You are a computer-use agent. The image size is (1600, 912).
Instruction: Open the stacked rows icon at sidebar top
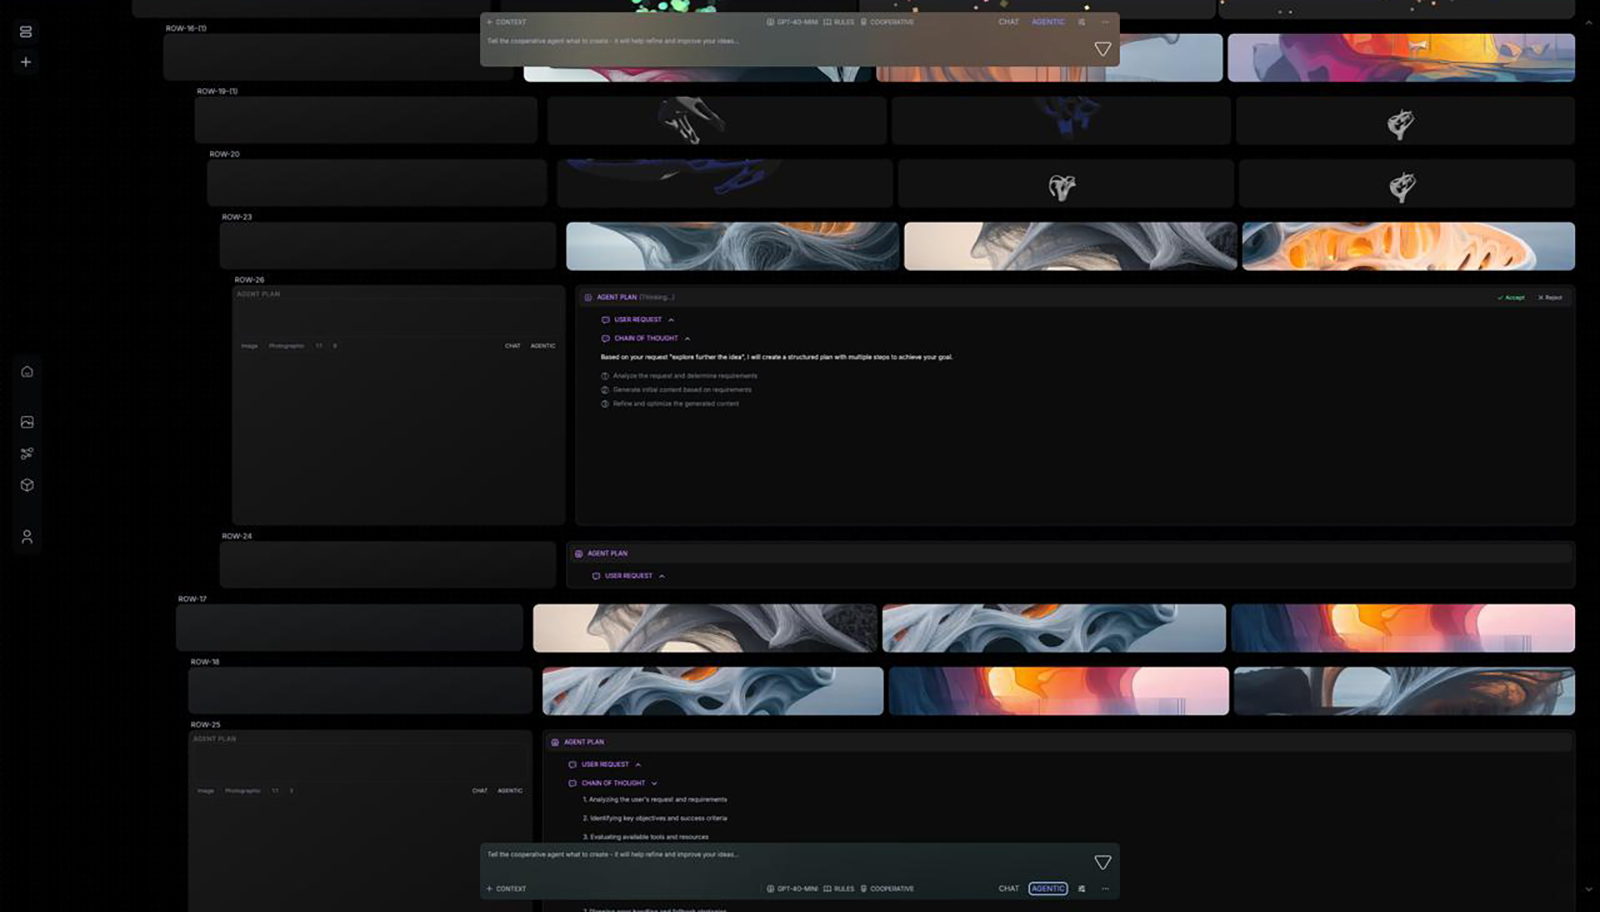click(x=26, y=32)
